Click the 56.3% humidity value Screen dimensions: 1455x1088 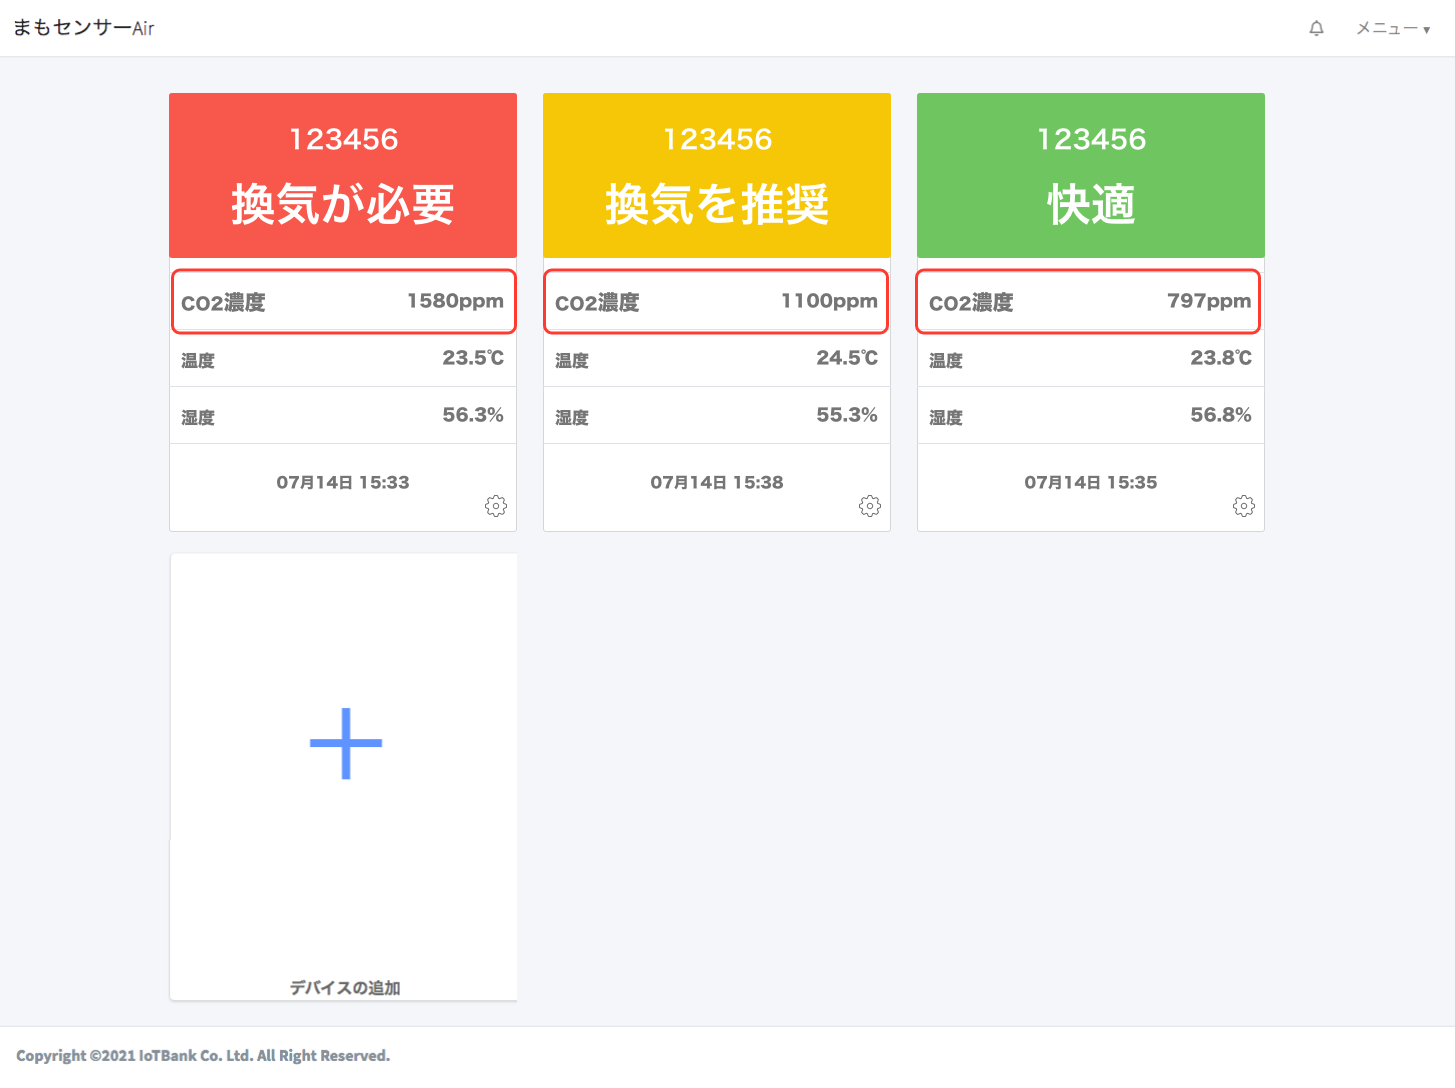[473, 415]
